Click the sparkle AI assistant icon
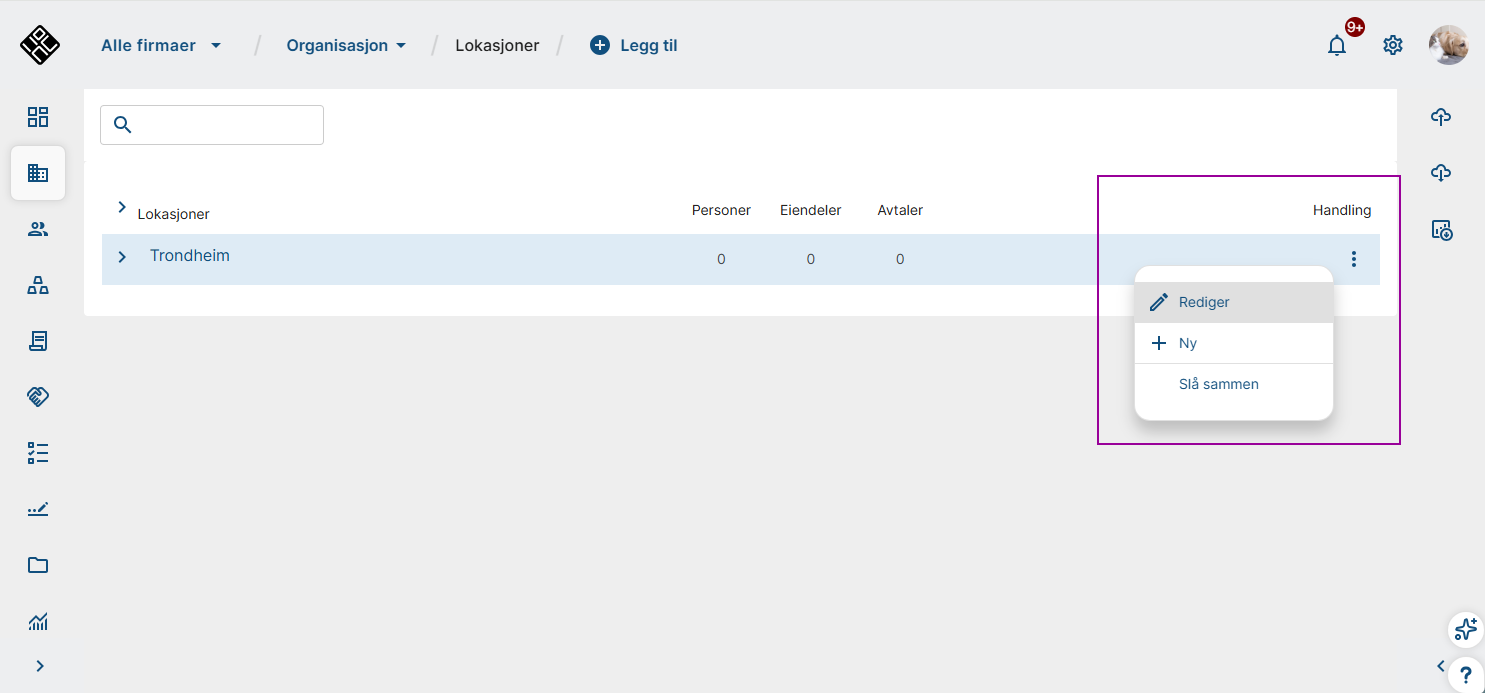1485x693 pixels. point(1465,629)
